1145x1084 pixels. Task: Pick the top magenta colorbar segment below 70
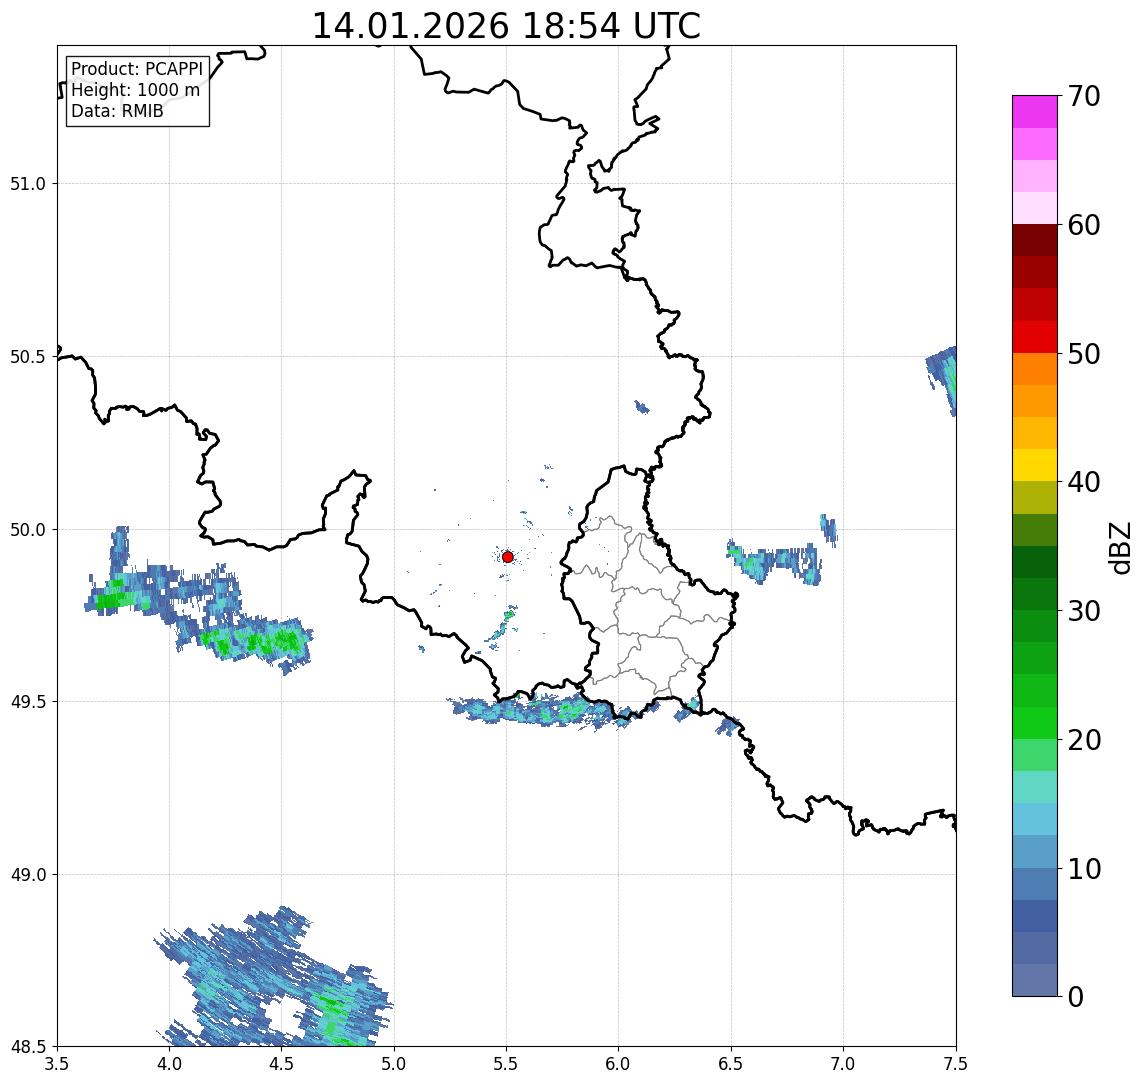pyautogui.click(x=1035, y=112)
